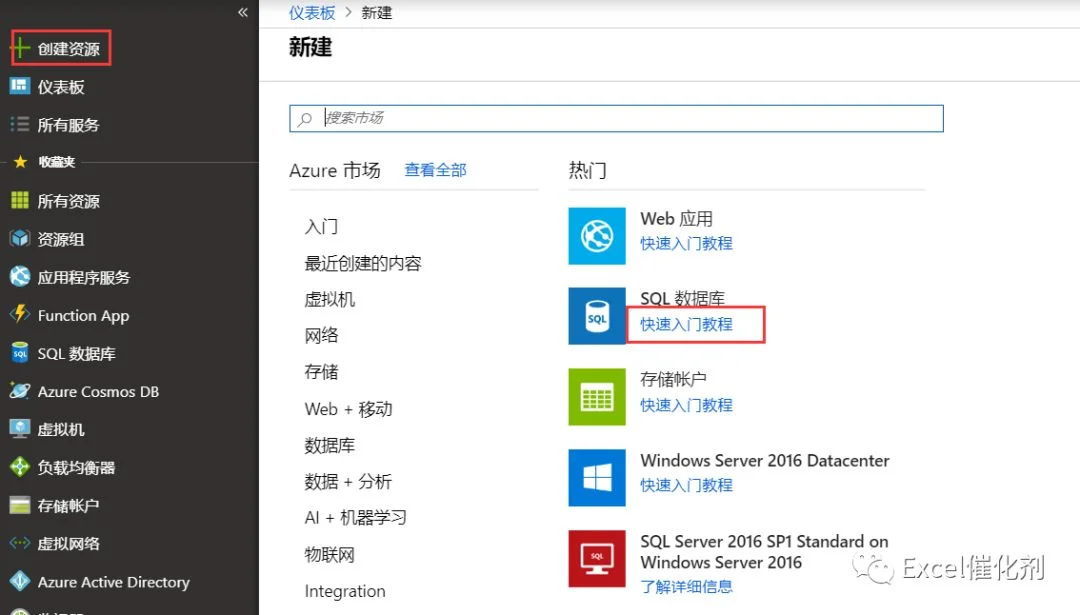Select the Integration marketplace category

(345, 591)
